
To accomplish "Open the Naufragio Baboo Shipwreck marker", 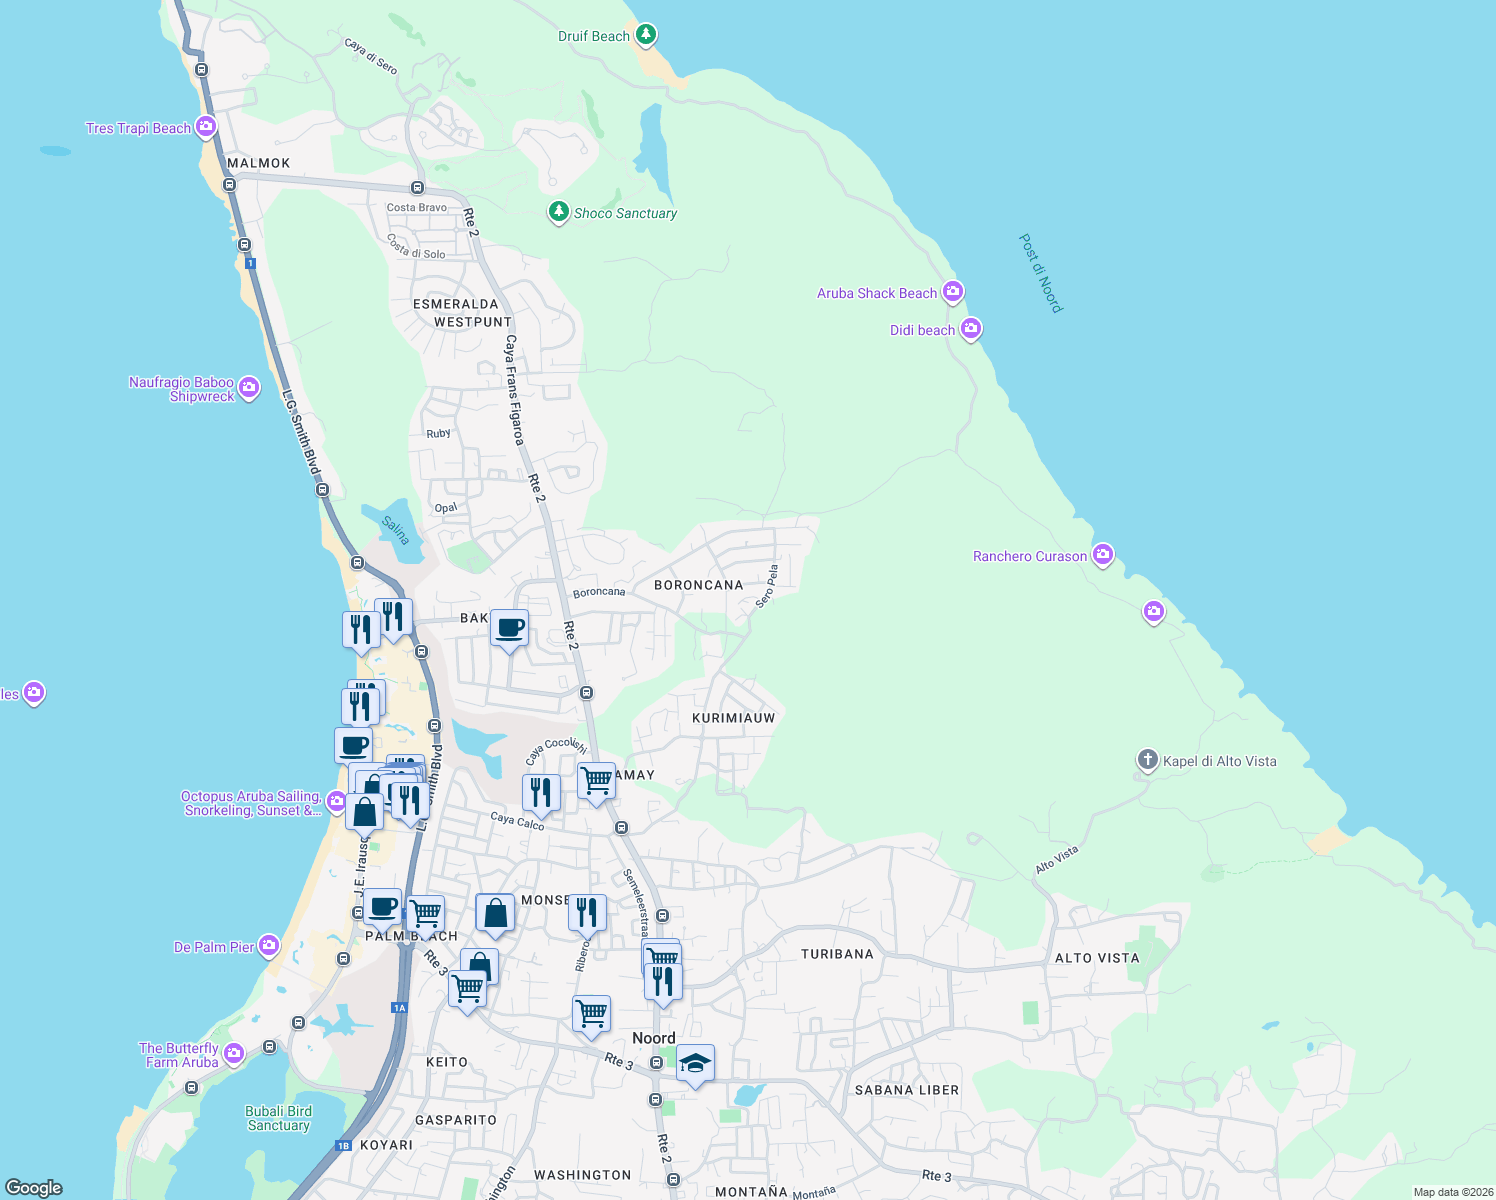I will 248,388.
